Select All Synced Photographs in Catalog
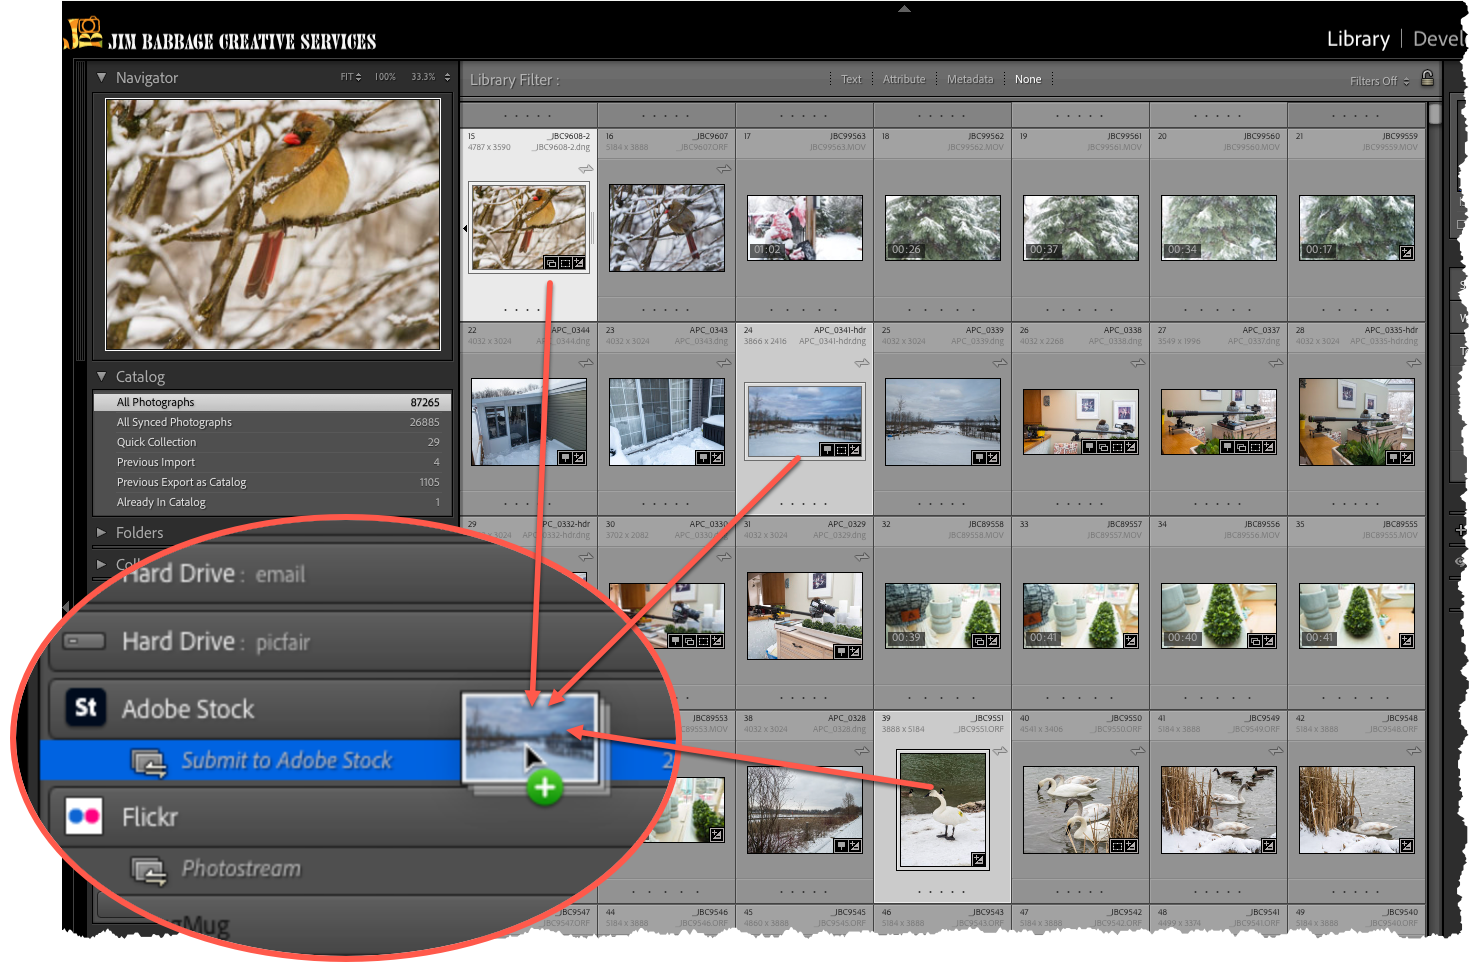 [272, 422]
